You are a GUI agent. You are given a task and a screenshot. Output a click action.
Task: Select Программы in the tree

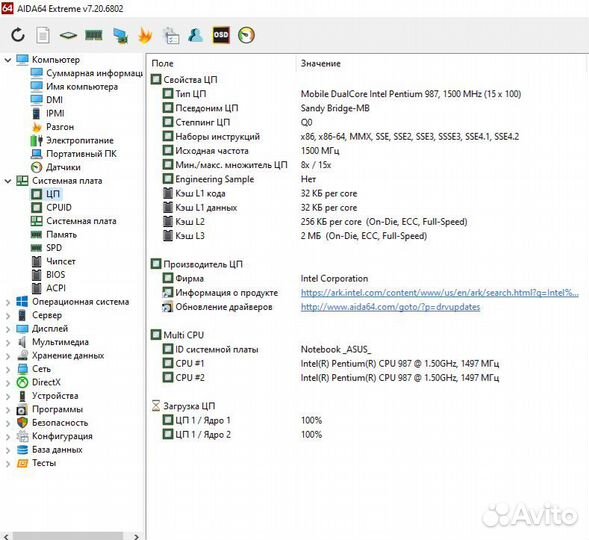coord(50,410)
